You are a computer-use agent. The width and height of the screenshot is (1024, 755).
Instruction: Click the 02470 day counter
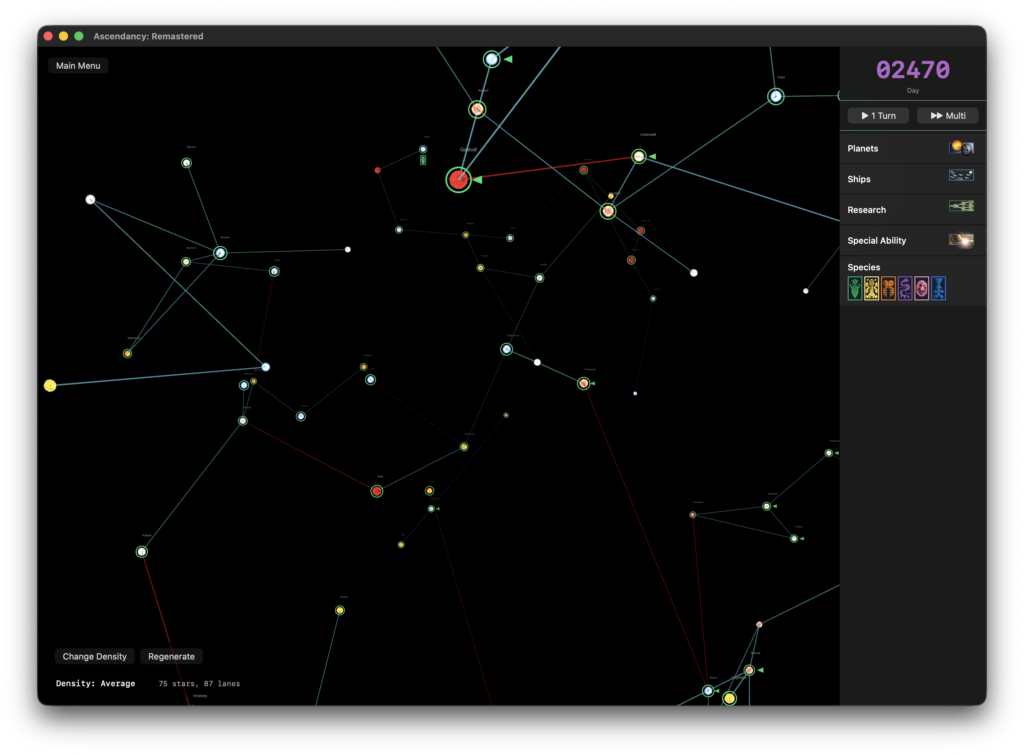[912, 70]
